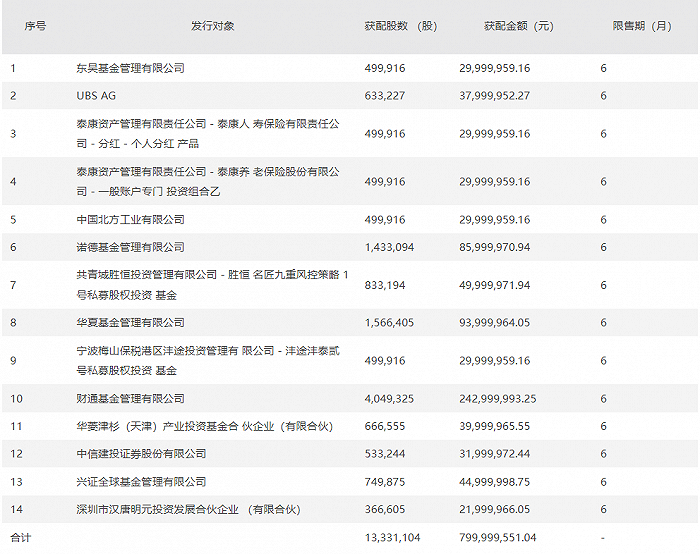Click the UBS AG investor name
Screen dimensions: 700x554
click(96, 96)
